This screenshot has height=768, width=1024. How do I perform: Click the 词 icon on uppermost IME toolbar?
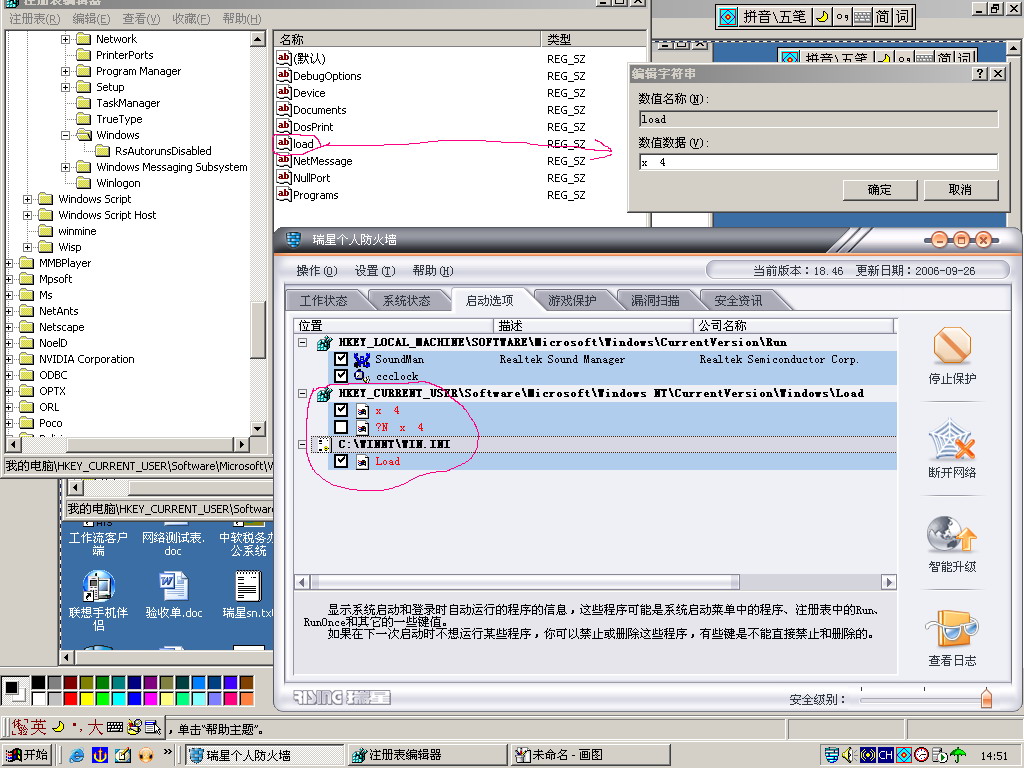[x=902, y=16]
